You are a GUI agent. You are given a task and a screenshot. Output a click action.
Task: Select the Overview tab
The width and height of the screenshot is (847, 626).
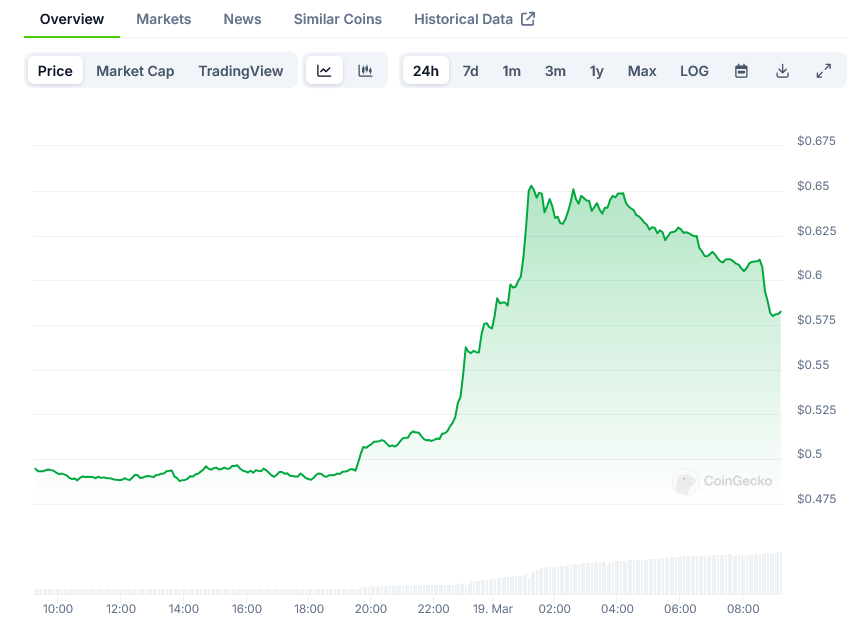pos(71,19)
